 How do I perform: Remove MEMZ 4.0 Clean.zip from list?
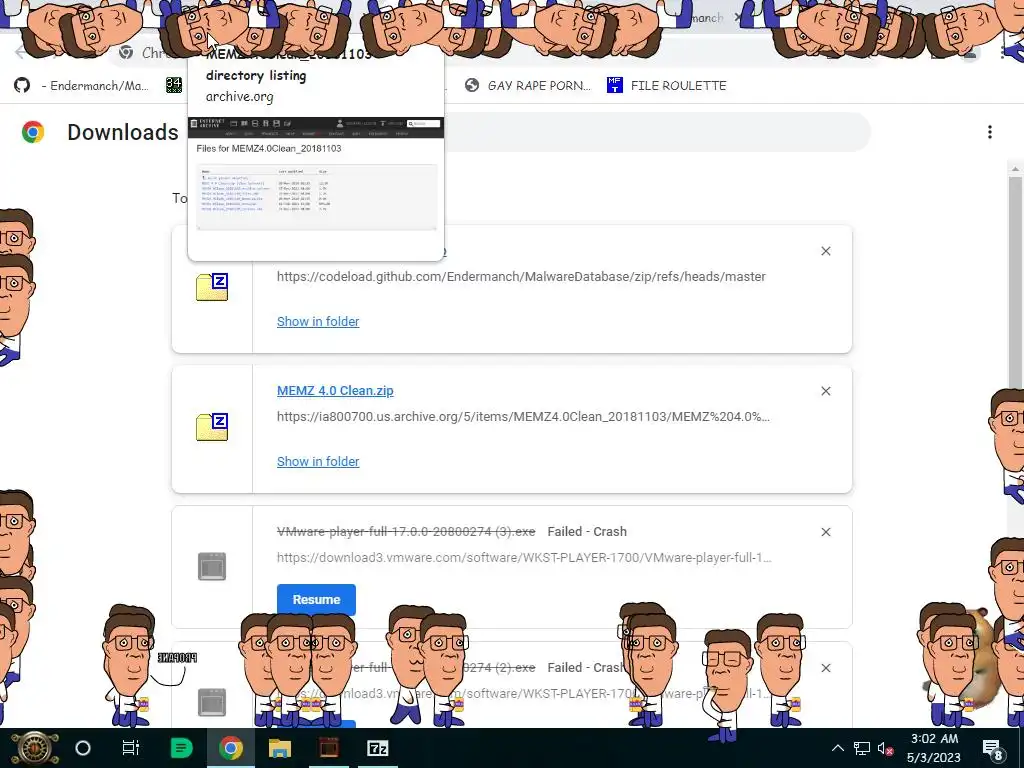pos(825,391)
